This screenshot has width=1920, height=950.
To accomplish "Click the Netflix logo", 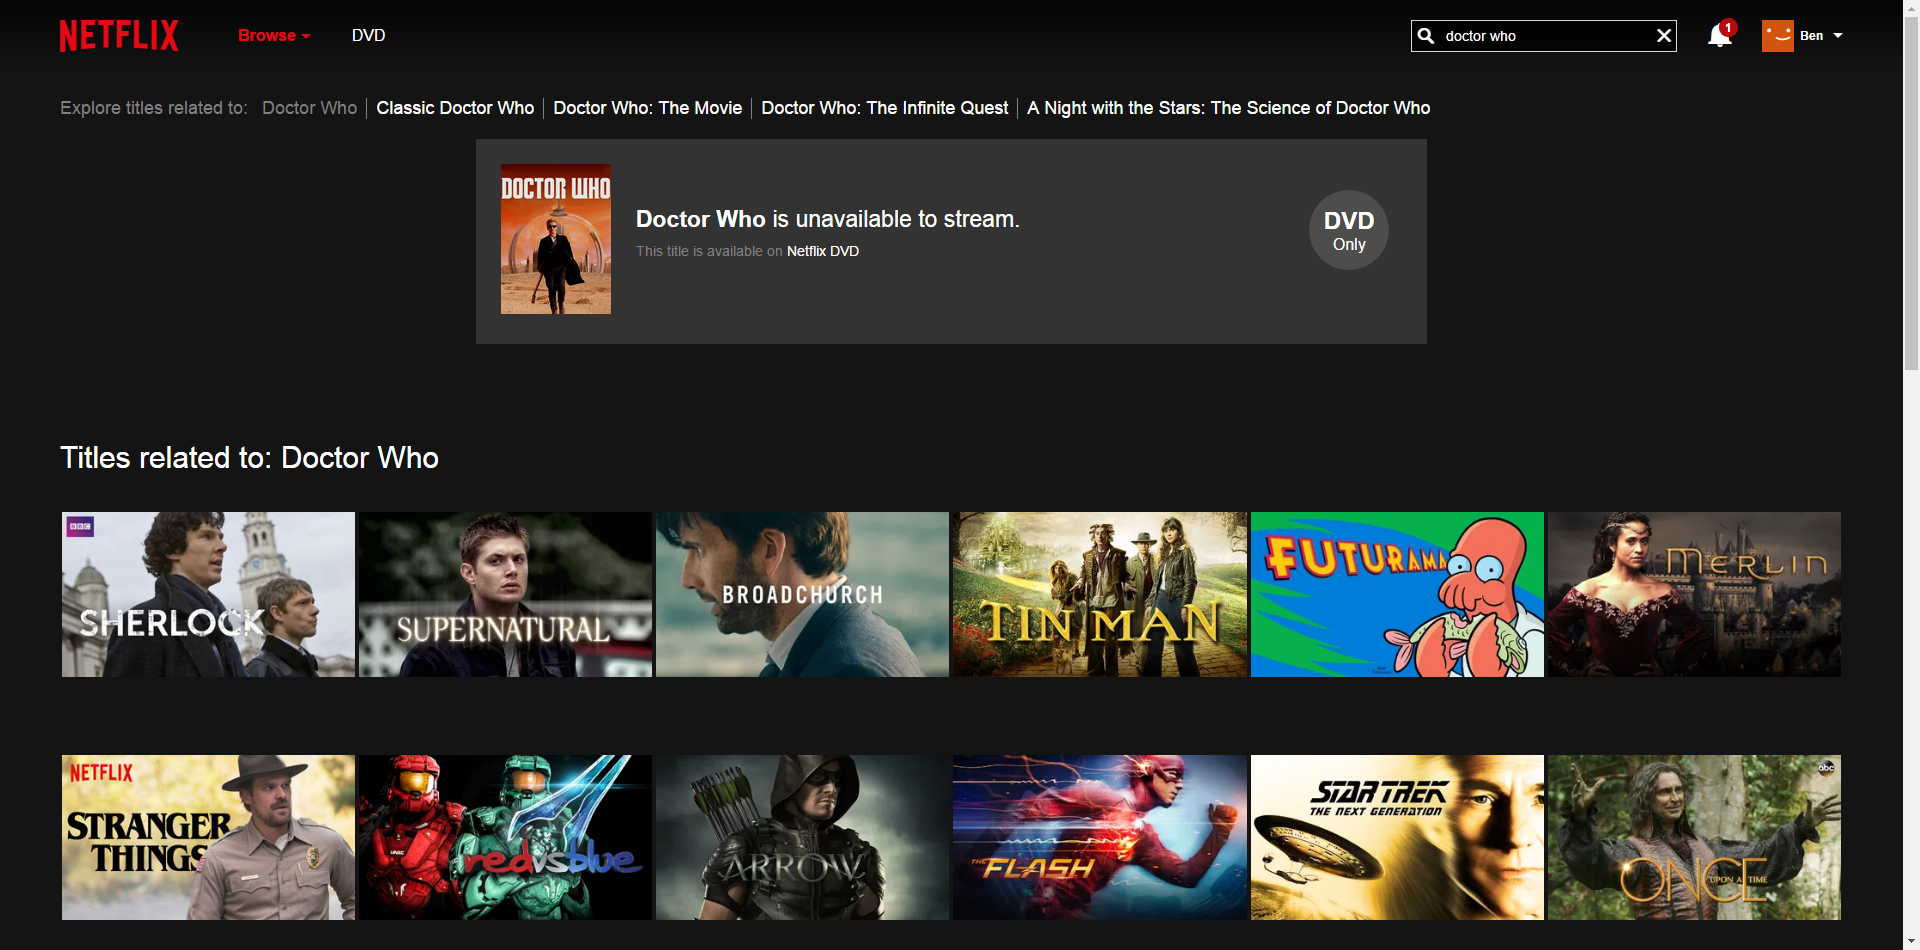I will click(x=119, y=36).
